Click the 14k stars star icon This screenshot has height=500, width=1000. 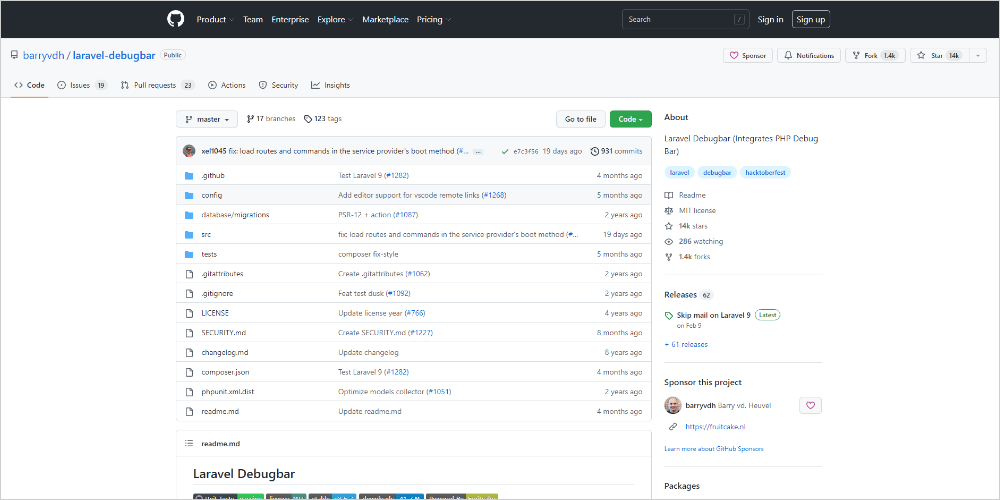coord(668,226)
